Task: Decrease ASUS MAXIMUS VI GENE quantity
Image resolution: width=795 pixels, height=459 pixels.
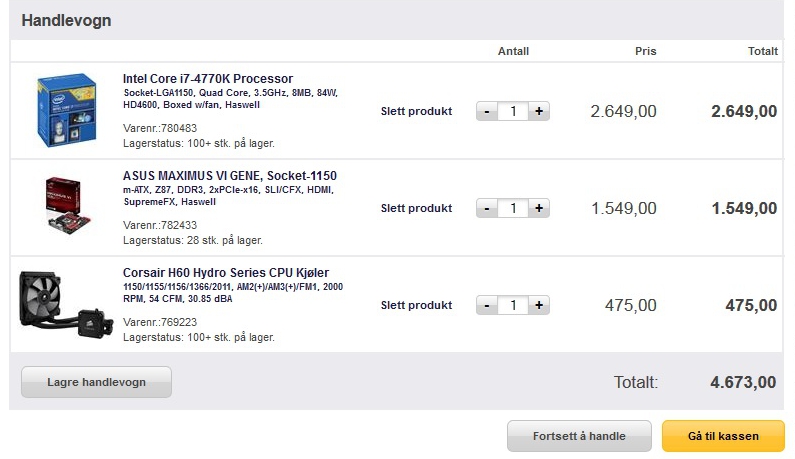Action: click(x=487, y=208)
